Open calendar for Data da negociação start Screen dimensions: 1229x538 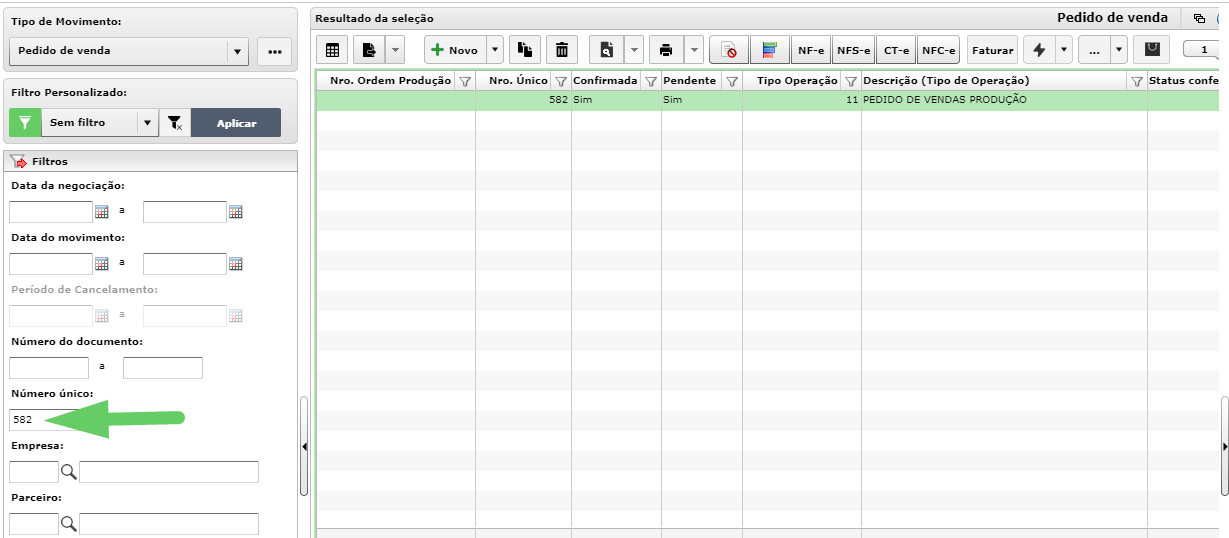(101, 211)
